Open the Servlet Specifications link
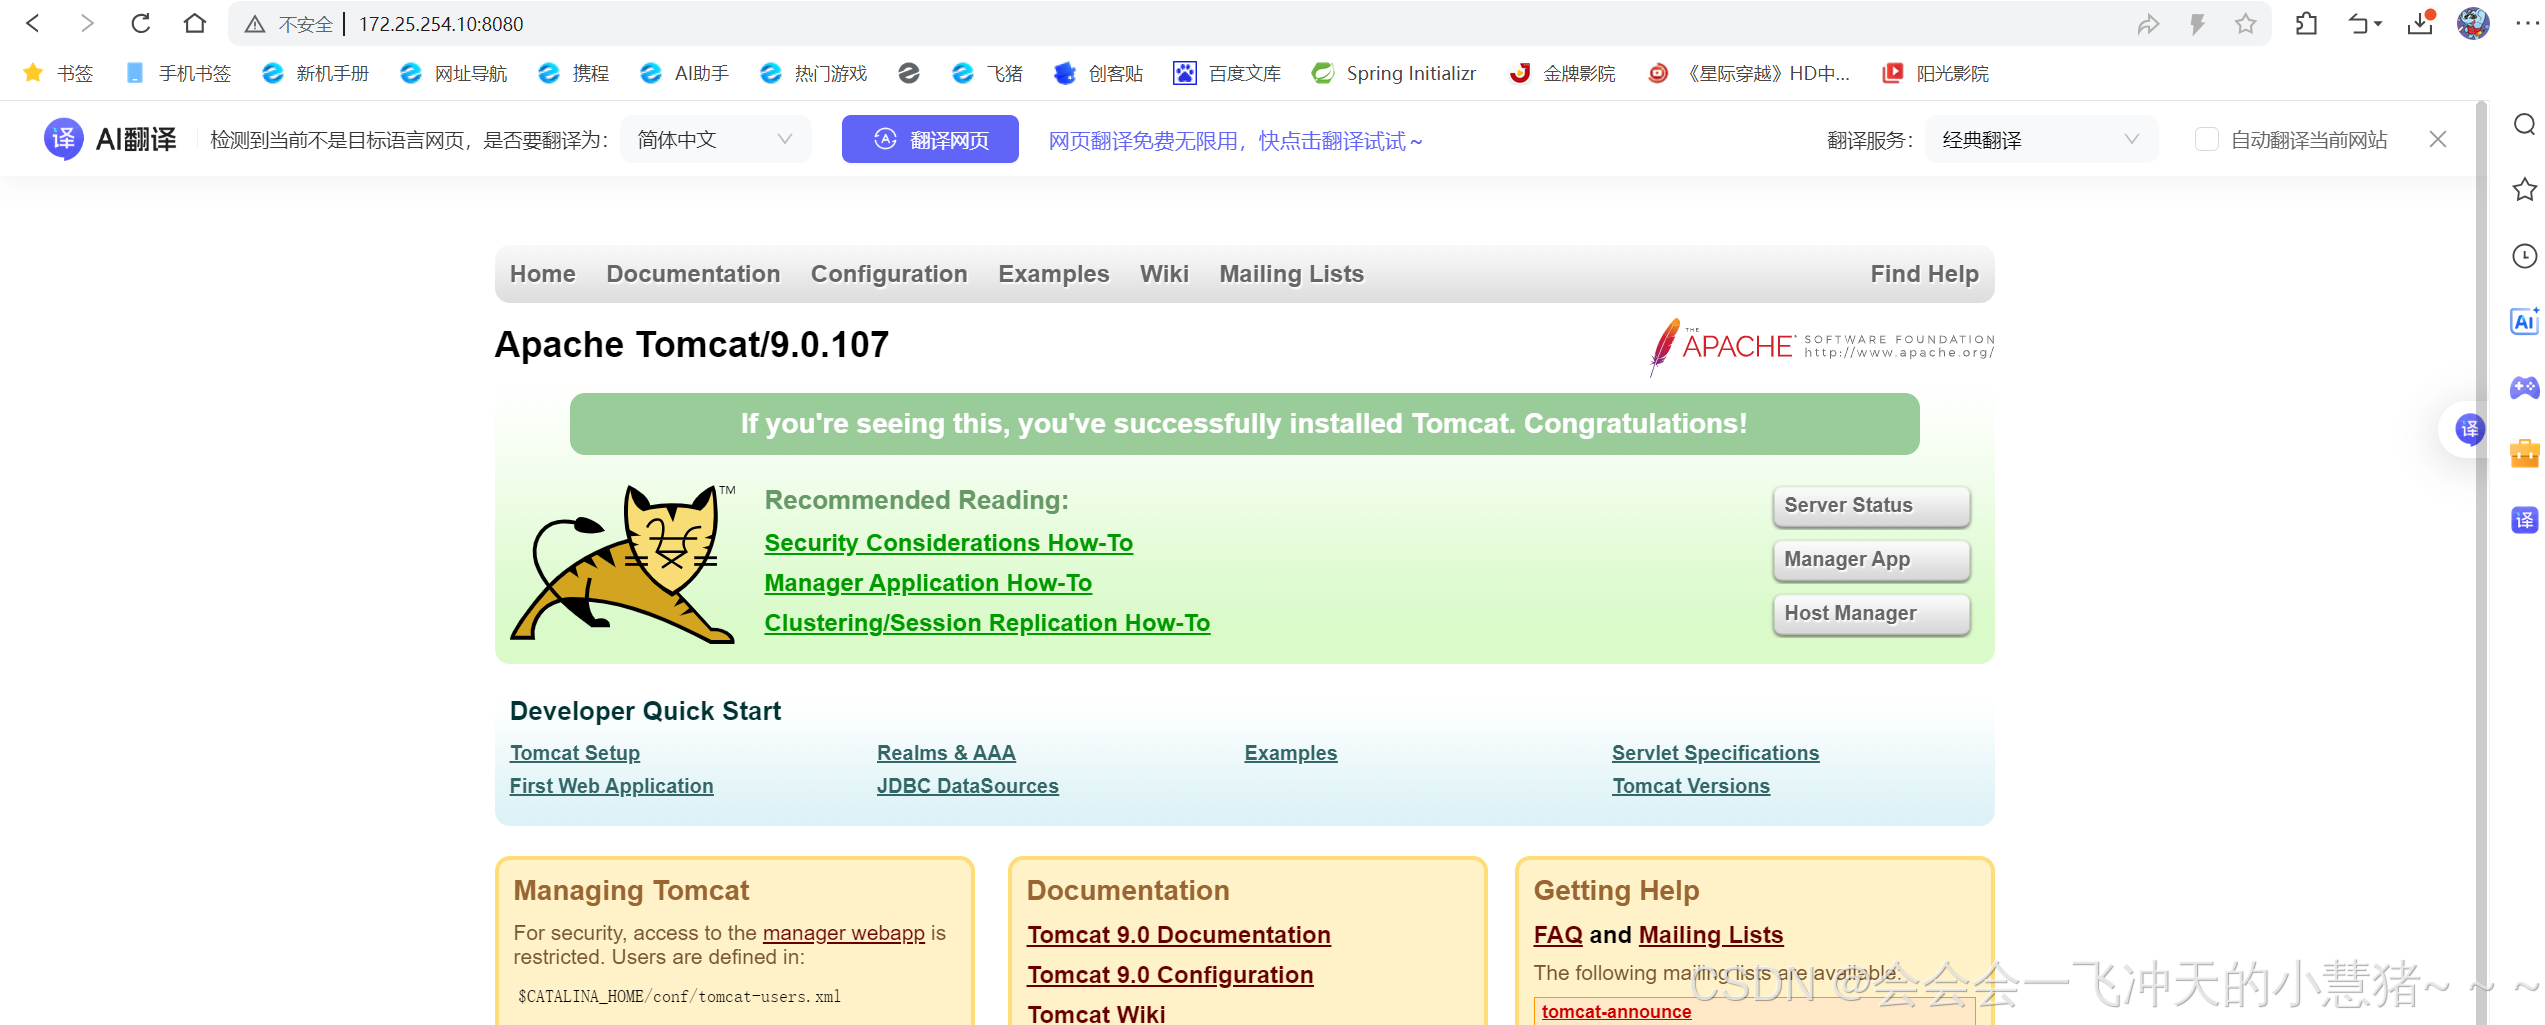Viewport: 2545px width, 1025px height. pyautogui.click(x=1716, y=753)
